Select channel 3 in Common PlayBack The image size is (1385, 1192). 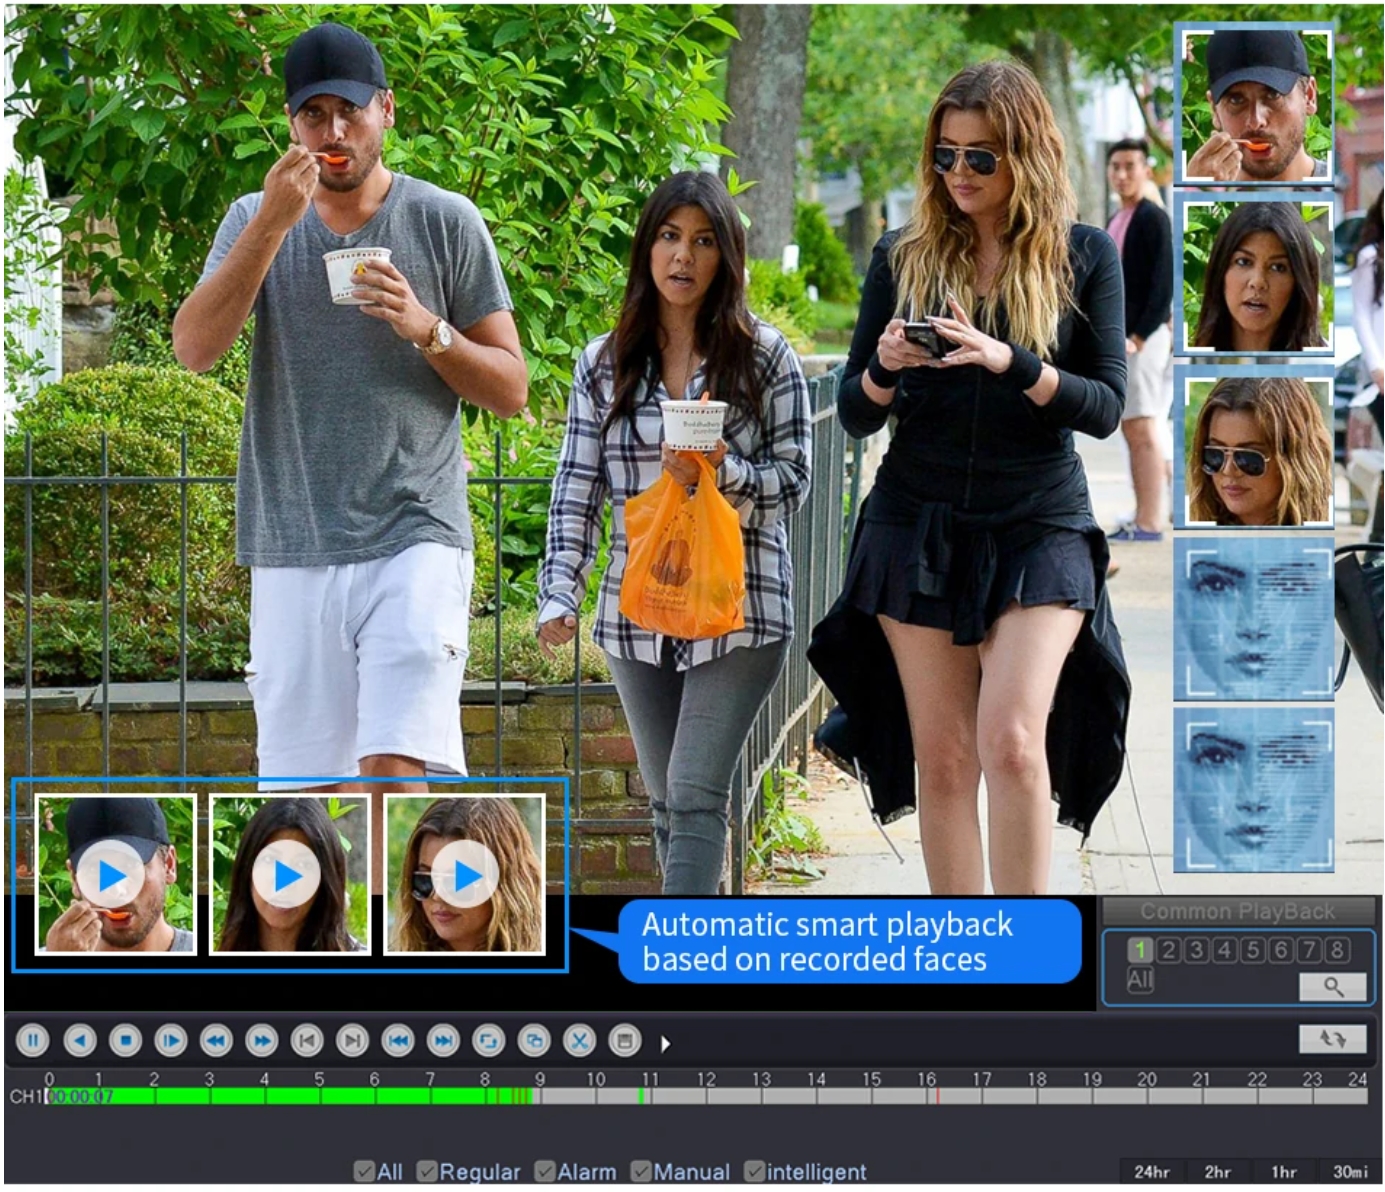coord(1196,950)
